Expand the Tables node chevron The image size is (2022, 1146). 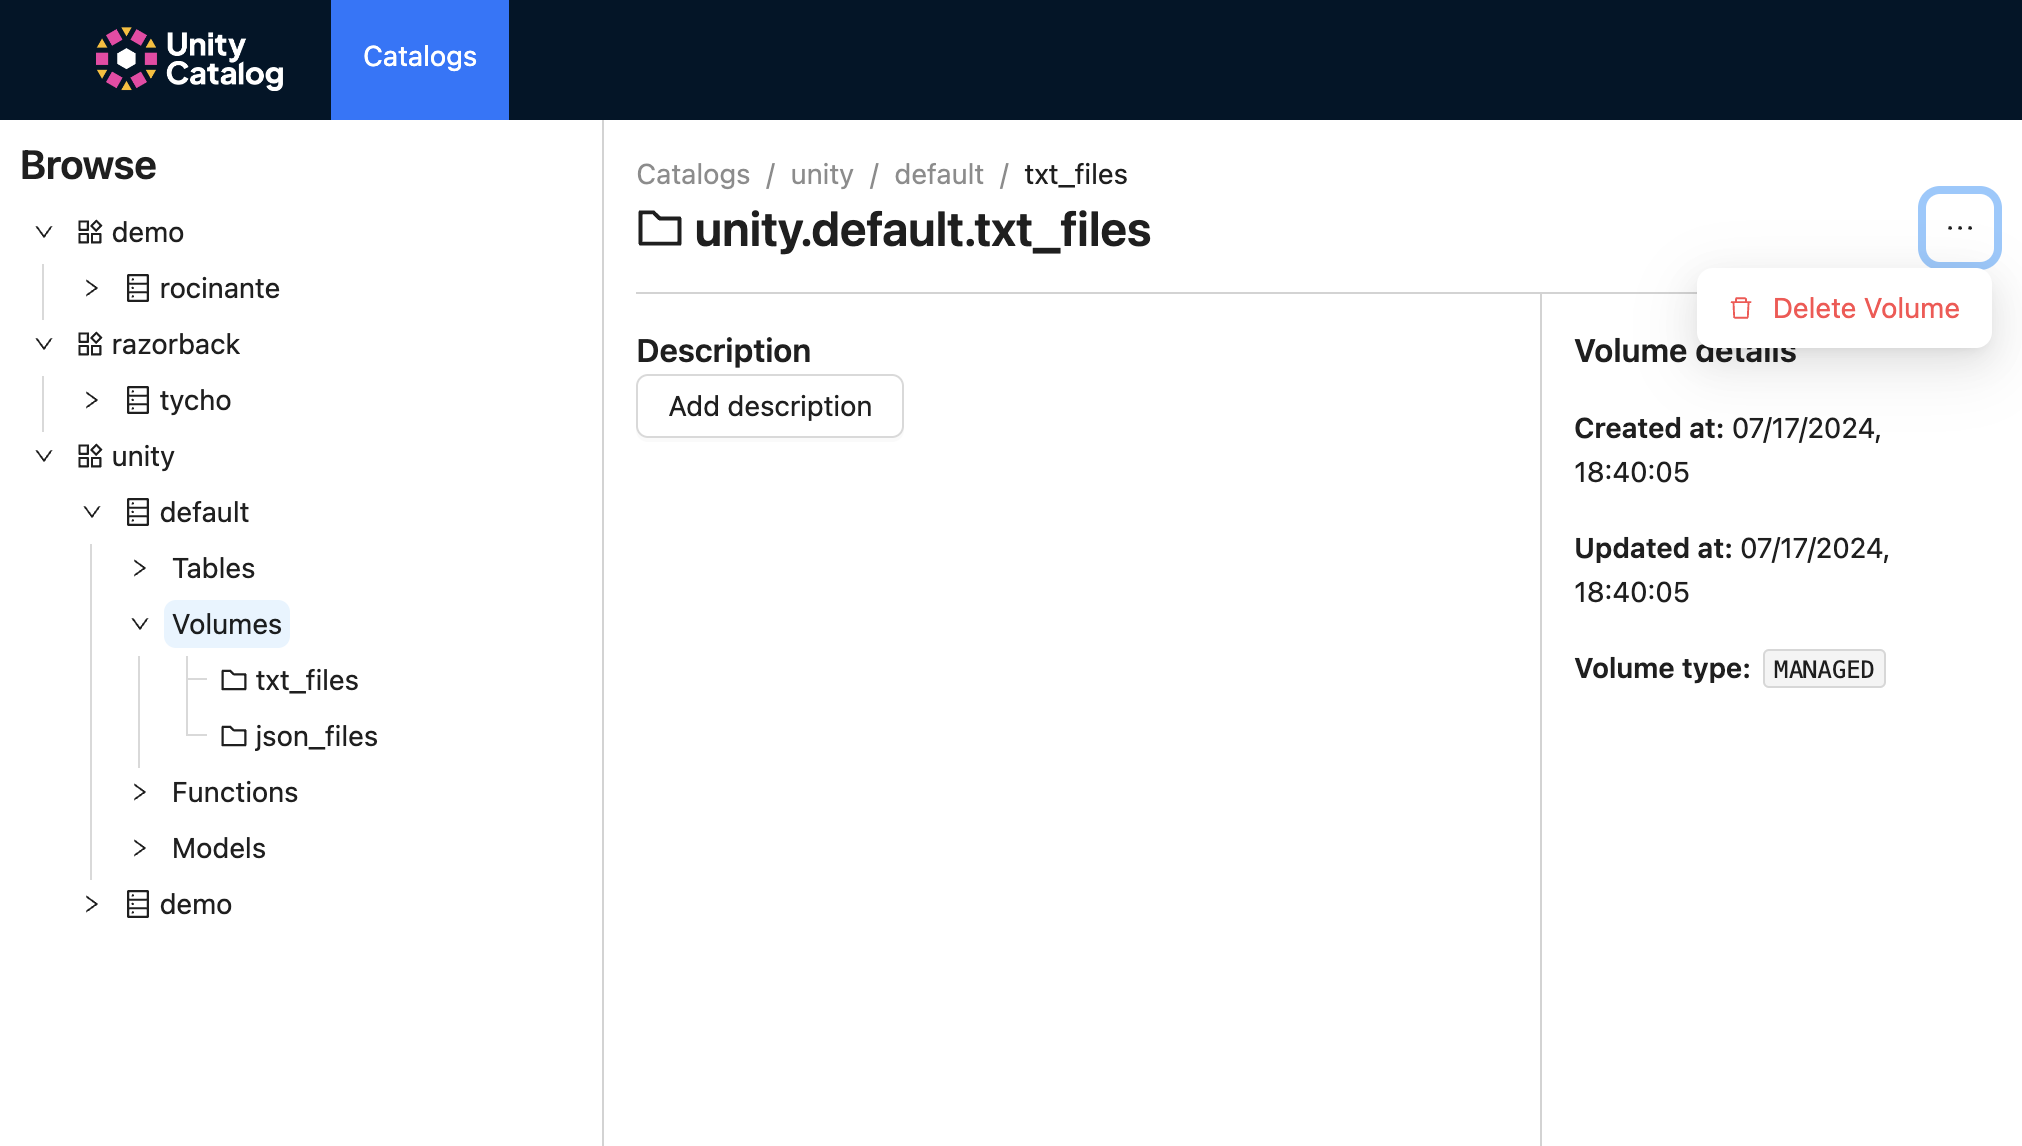tap(140, 568)
